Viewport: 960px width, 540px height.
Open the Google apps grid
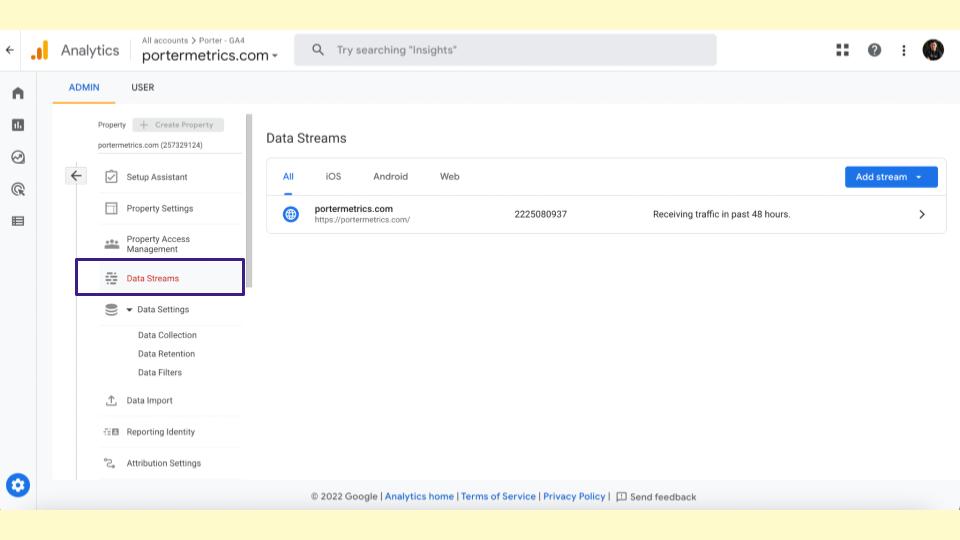click(842, 50)
